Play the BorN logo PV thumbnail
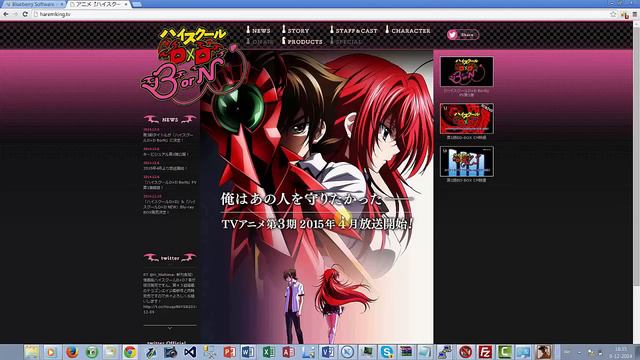The height and width of the screenshot is (360, 640). (467, 71)
